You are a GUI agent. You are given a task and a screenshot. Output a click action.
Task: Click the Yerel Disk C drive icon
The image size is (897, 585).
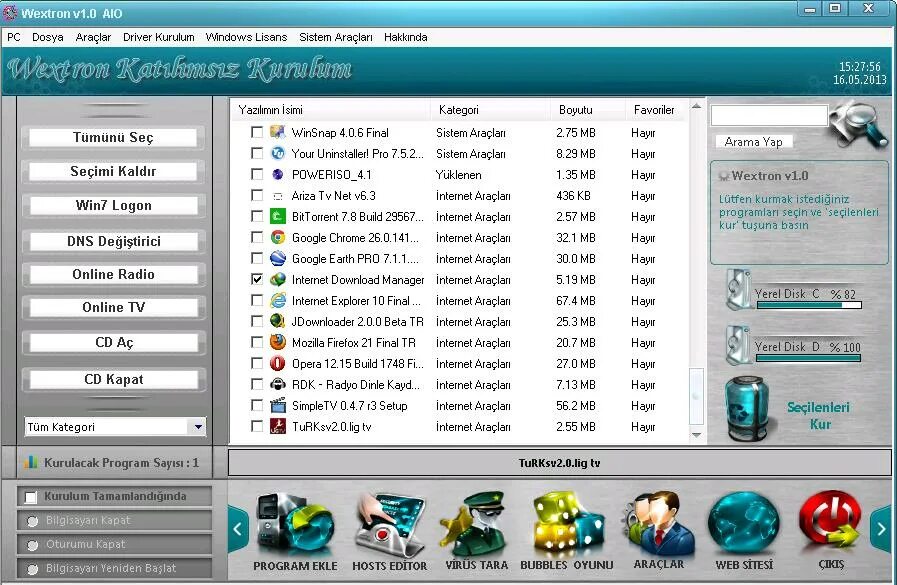point(738,289)
